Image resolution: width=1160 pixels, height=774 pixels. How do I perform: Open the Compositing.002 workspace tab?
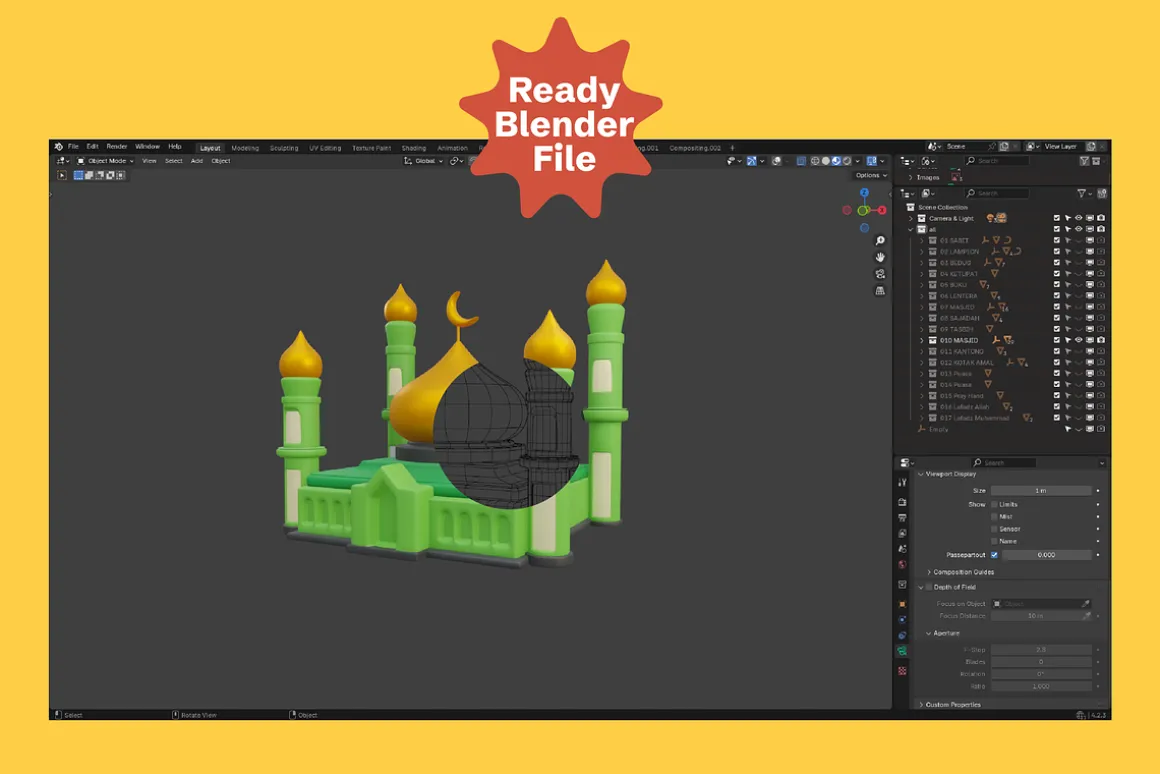pyautogui.click(x=695, y=148)
